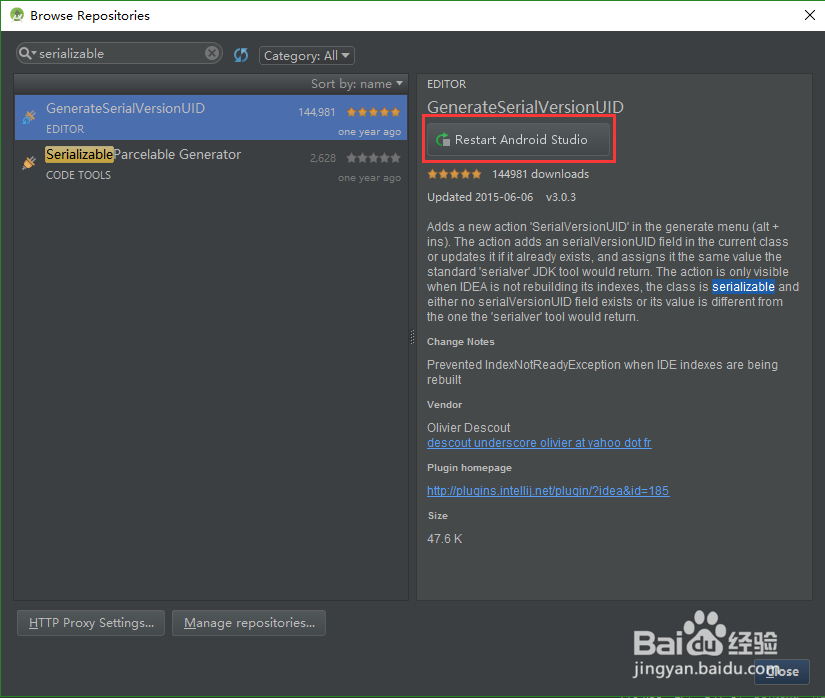Open the vendor email link

[x=539, y=443]
